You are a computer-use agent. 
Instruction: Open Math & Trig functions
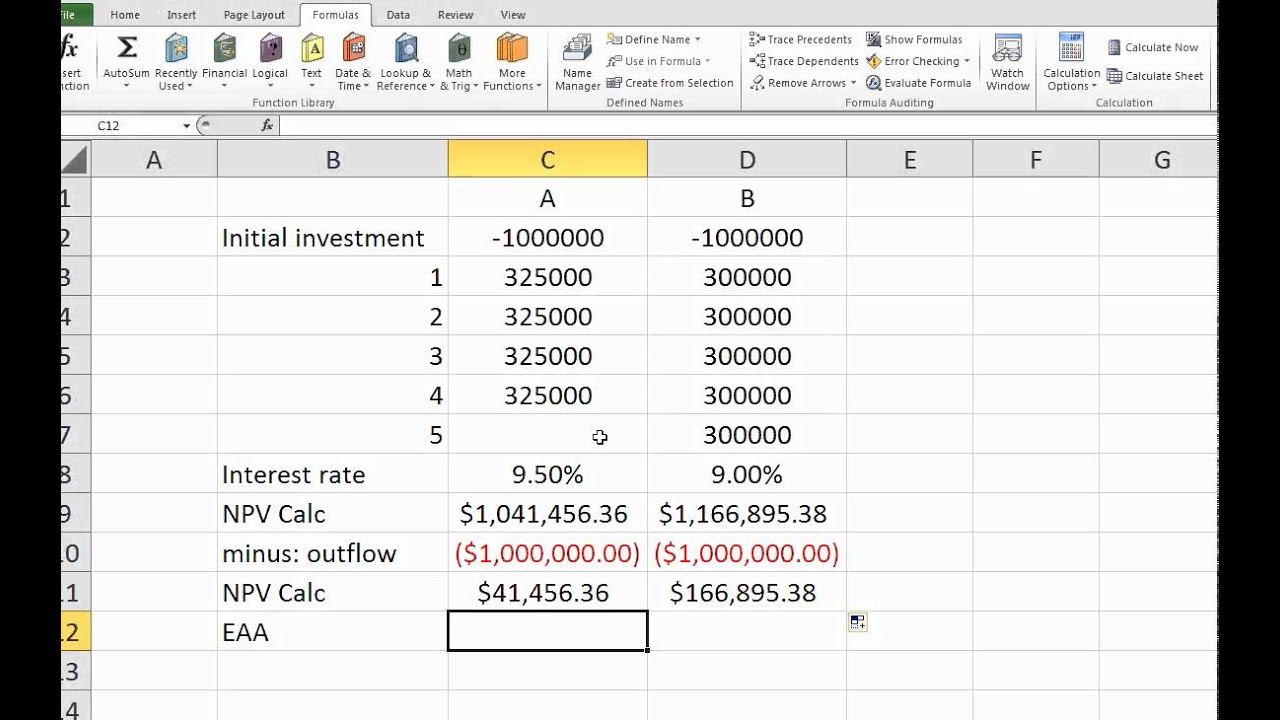(x=459, y=62)
